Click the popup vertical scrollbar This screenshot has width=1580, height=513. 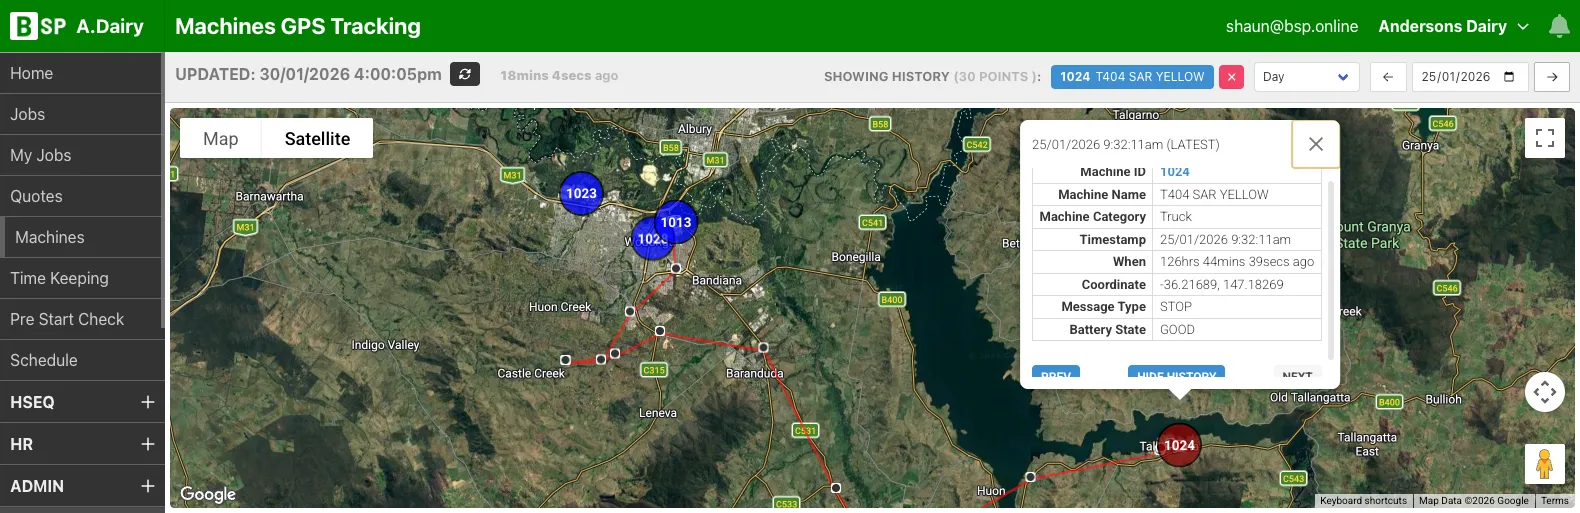point(1331,268)
